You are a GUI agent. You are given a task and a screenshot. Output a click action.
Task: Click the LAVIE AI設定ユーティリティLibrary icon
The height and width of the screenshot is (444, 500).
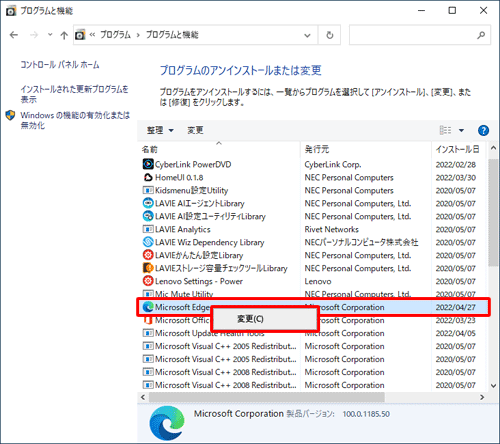(x=148, y=216)
